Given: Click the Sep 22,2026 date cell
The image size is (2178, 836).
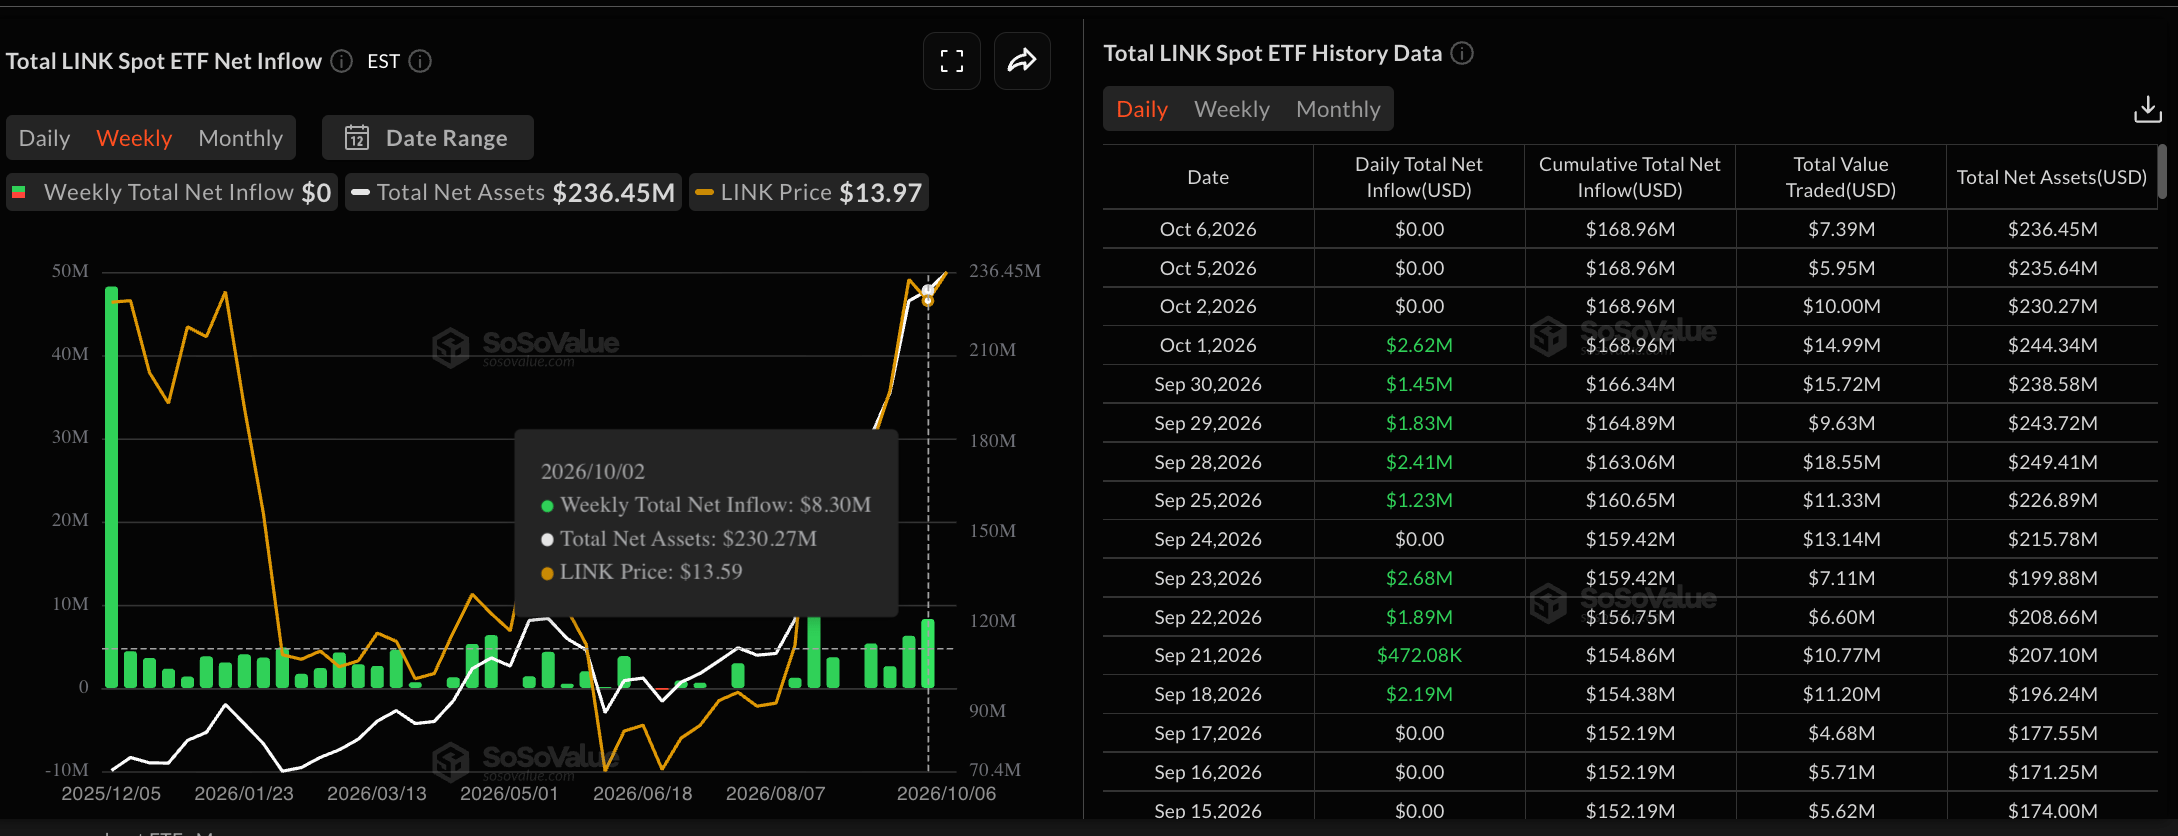Looking at the screenshot, I should click(x=1208, y=618).
